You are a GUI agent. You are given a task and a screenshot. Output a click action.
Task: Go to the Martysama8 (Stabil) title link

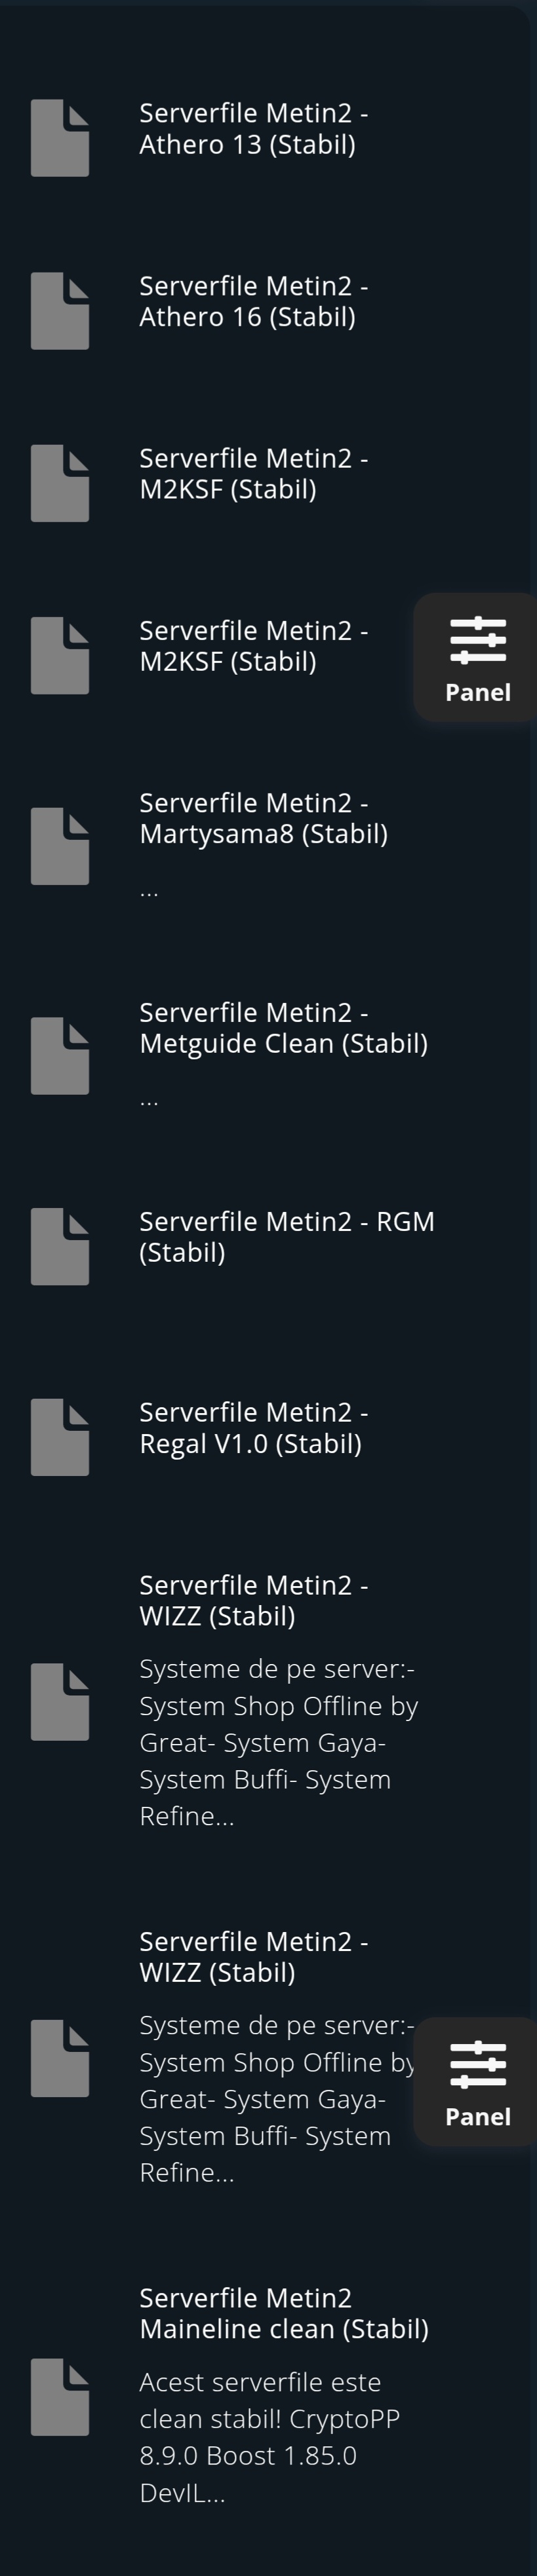tap(263, 818)
